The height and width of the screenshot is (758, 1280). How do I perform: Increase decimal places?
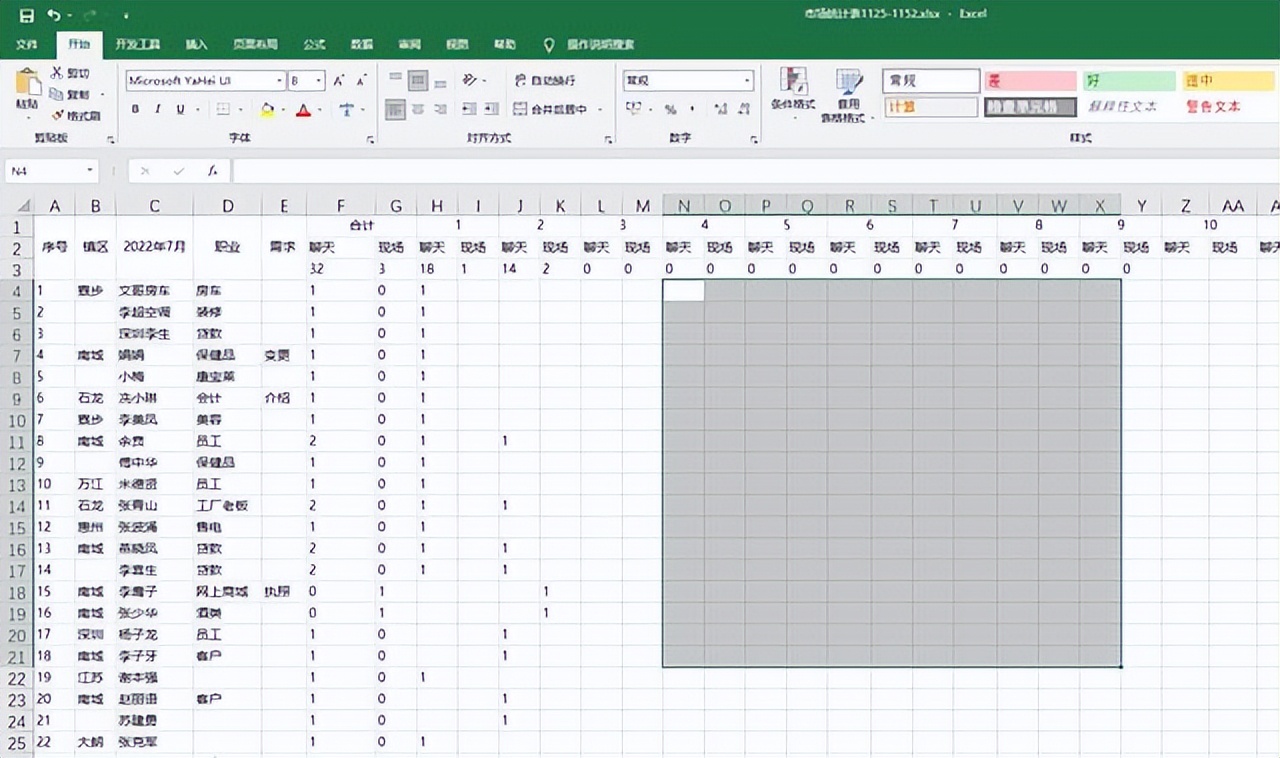pyautogui.click(x=720, y=109)
